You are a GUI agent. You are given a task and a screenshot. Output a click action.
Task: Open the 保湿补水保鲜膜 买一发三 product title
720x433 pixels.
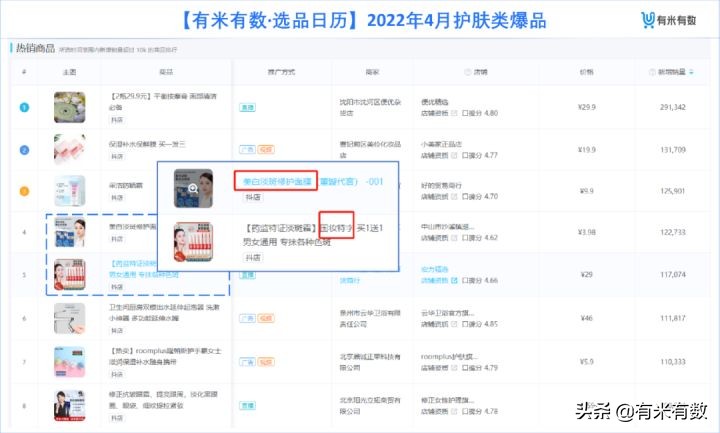pos(147,144)
